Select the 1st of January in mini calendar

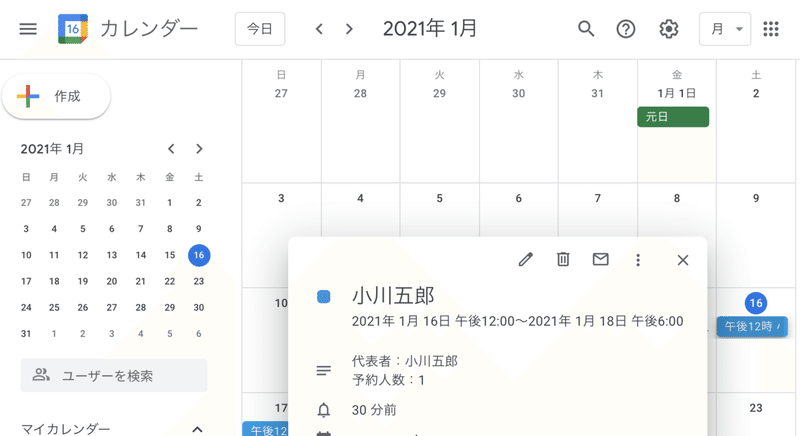point(169,202)
